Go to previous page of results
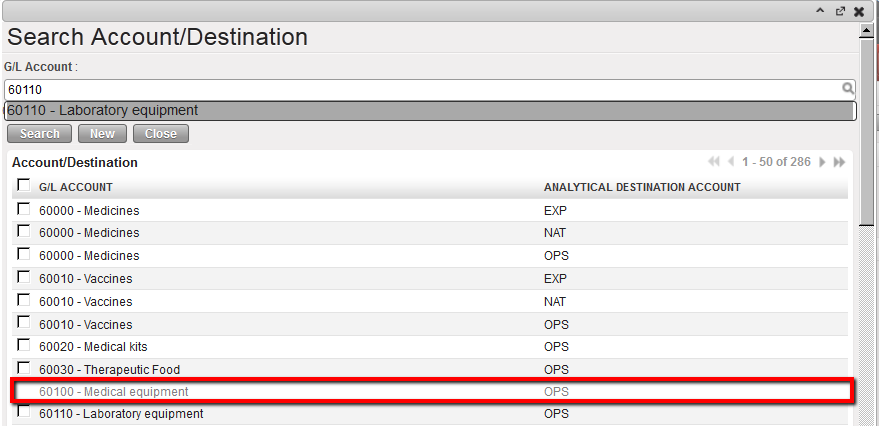 pyautogui.click(x=731, y=162)
